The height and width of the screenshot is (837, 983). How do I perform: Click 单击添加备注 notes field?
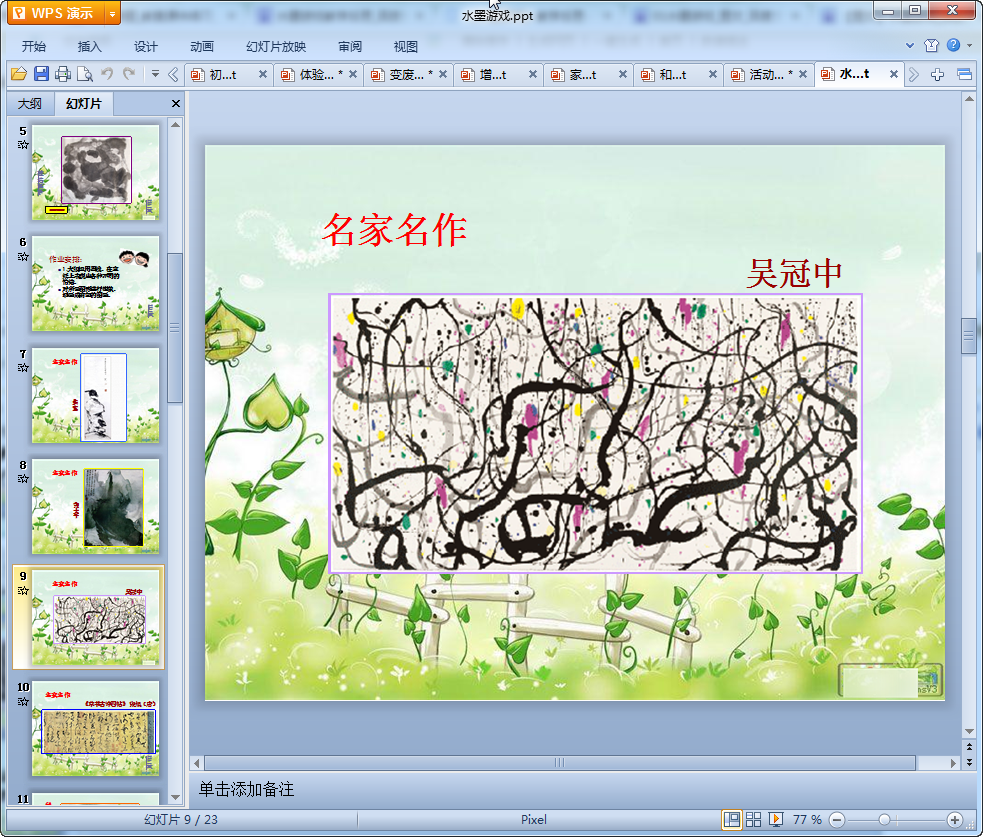(246, 789)
